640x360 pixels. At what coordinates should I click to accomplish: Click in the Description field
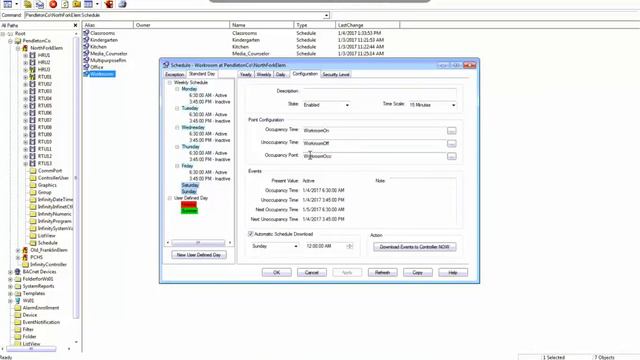coord(379,91)
